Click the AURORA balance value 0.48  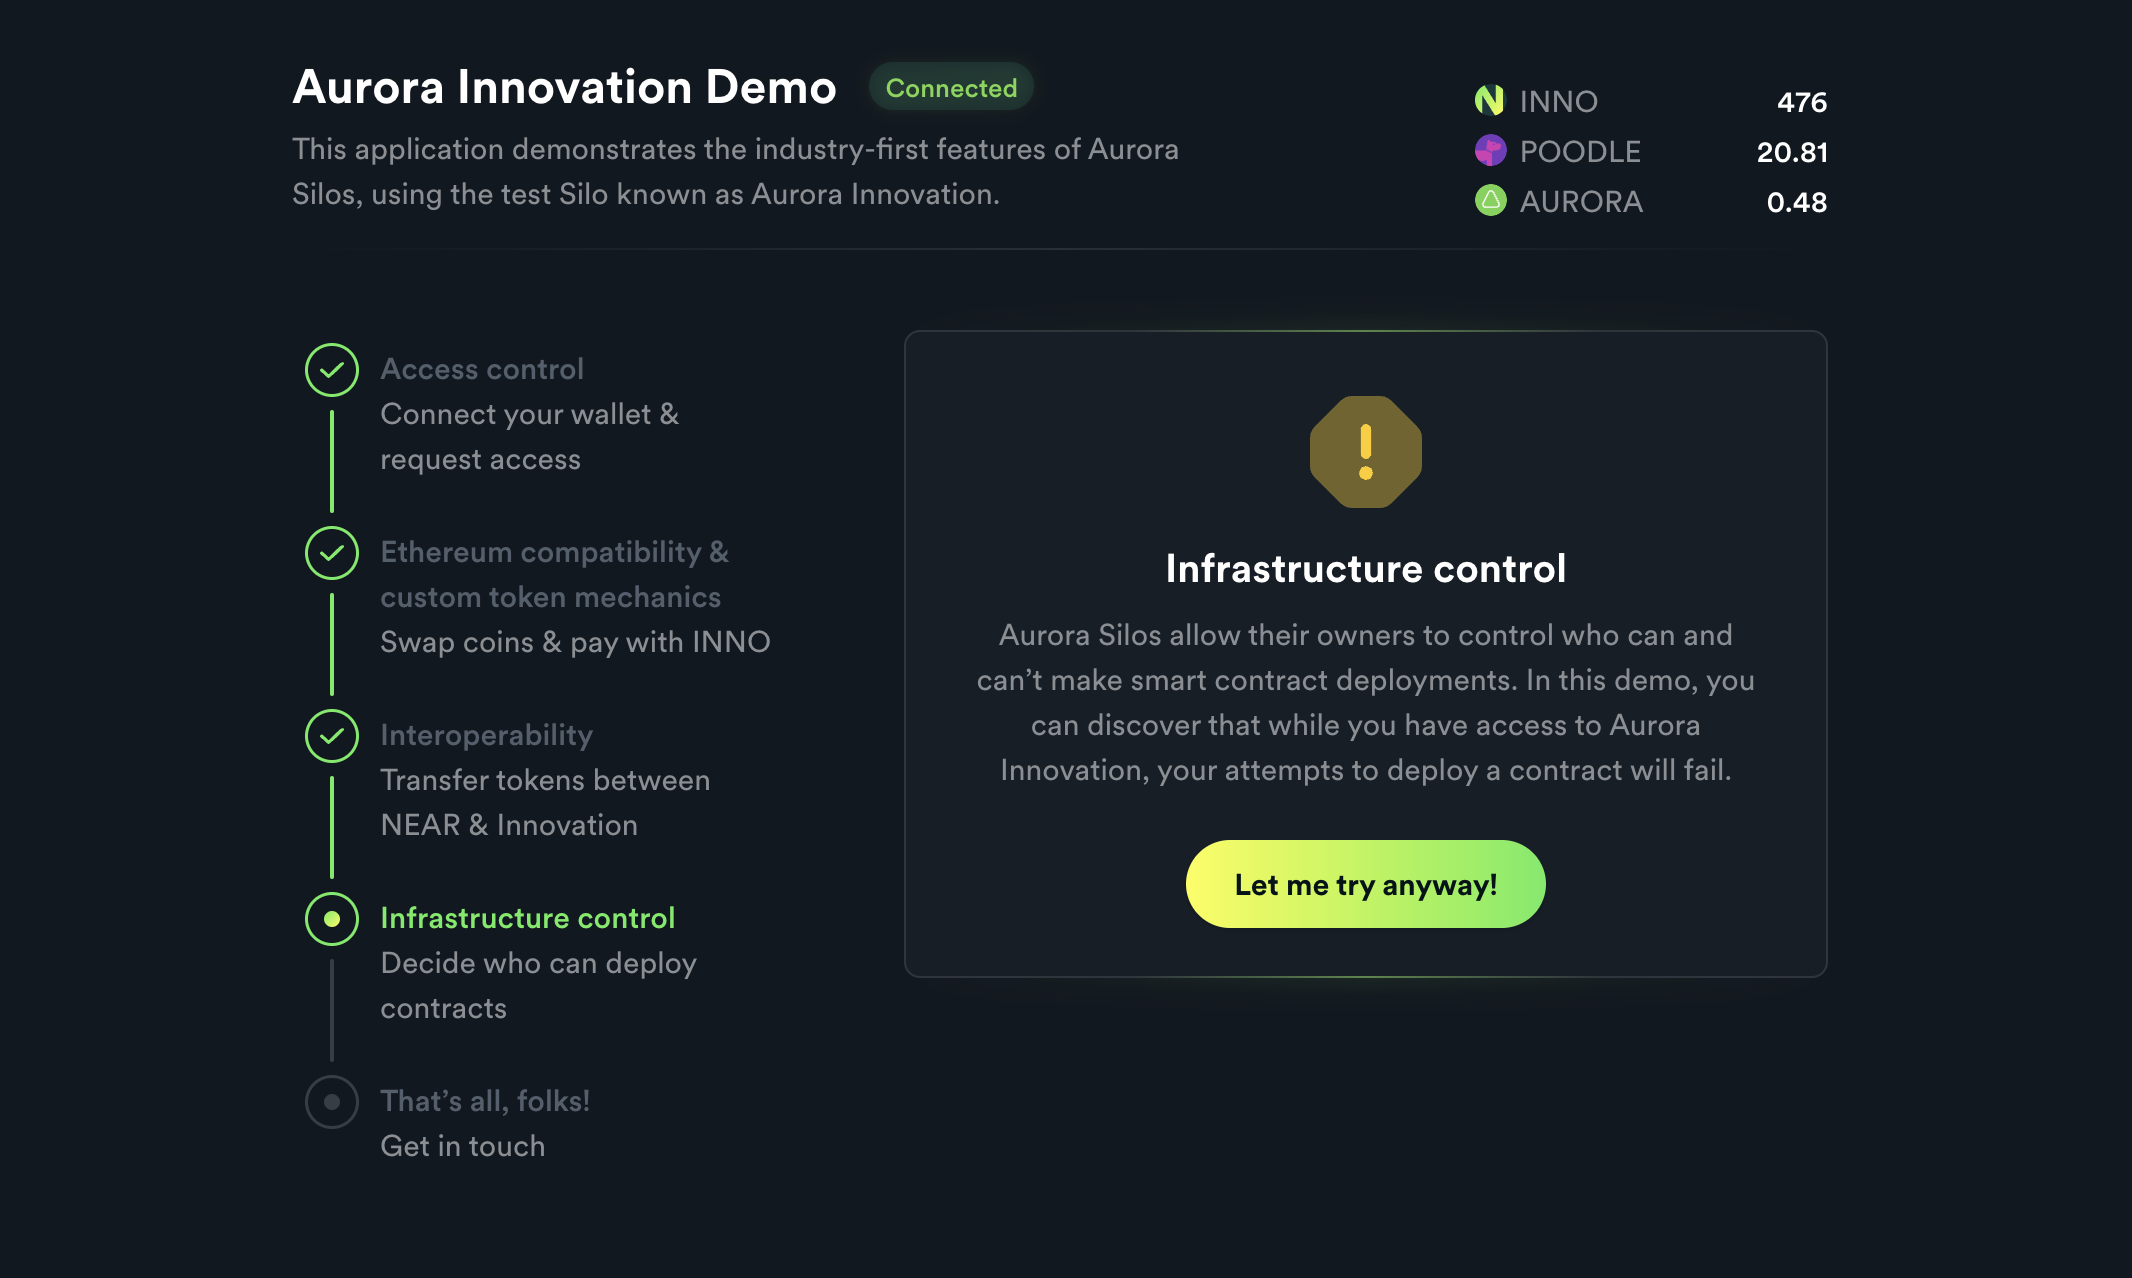(1797, 202)
